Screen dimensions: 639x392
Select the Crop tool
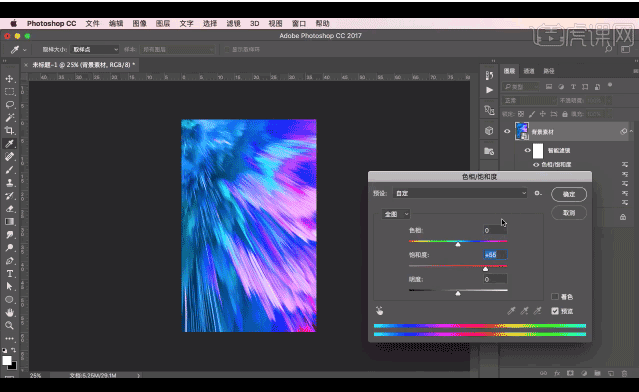9,130
